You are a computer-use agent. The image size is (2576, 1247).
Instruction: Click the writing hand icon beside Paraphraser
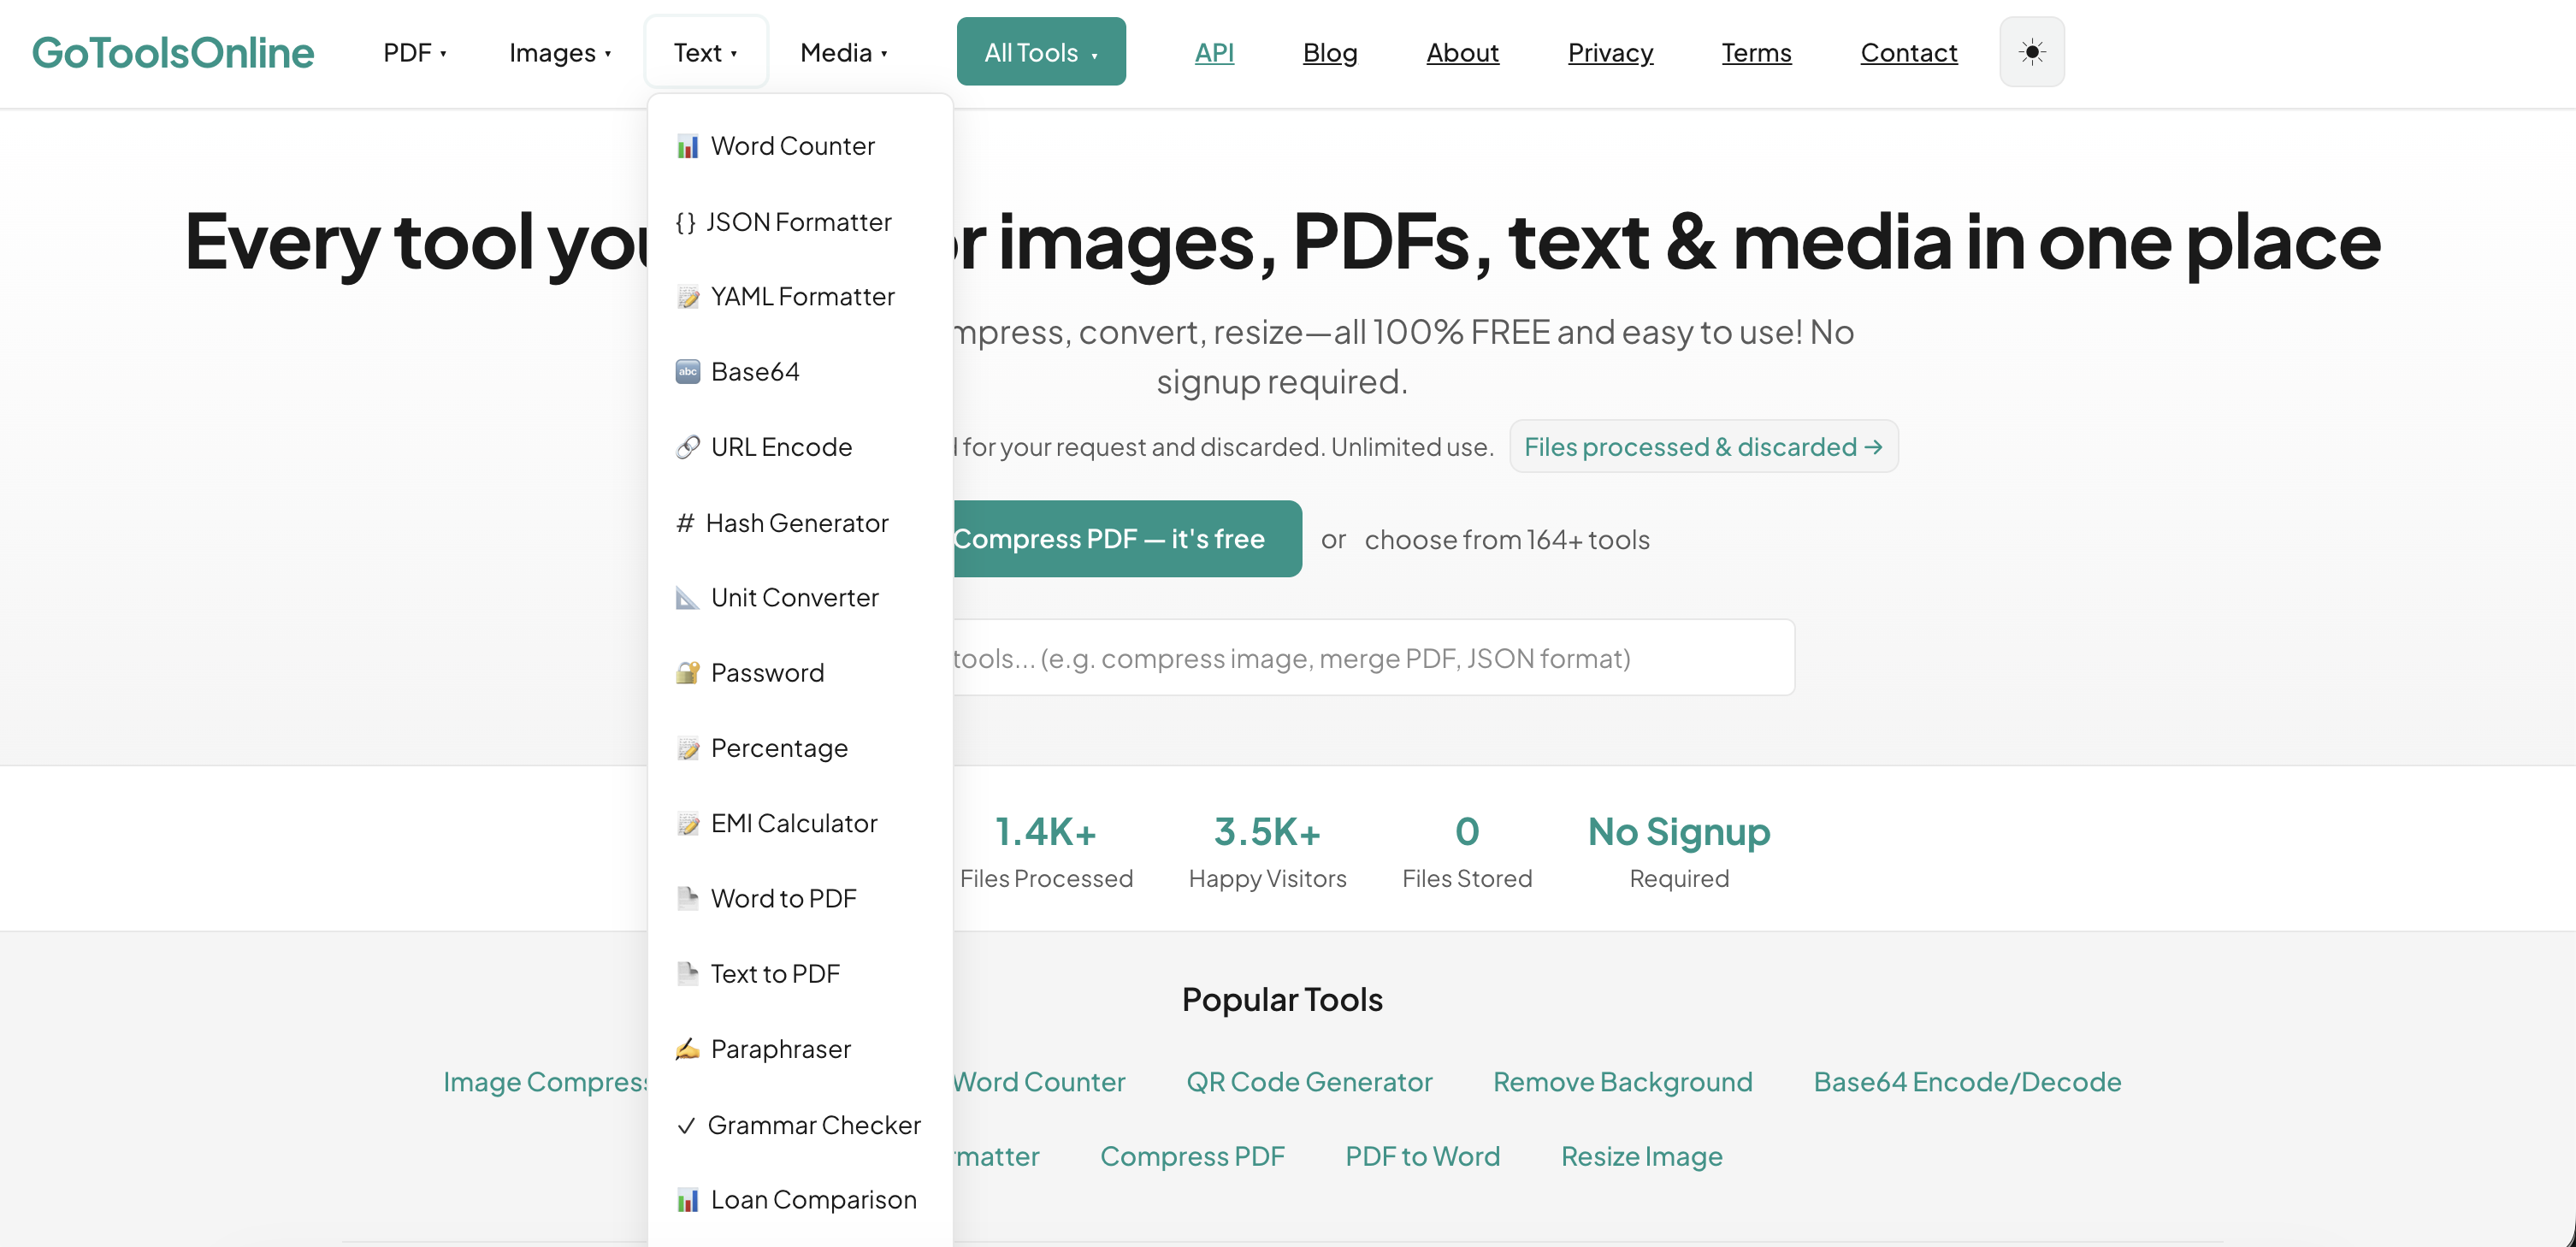pyautogui.click(x=687, y=1049)
